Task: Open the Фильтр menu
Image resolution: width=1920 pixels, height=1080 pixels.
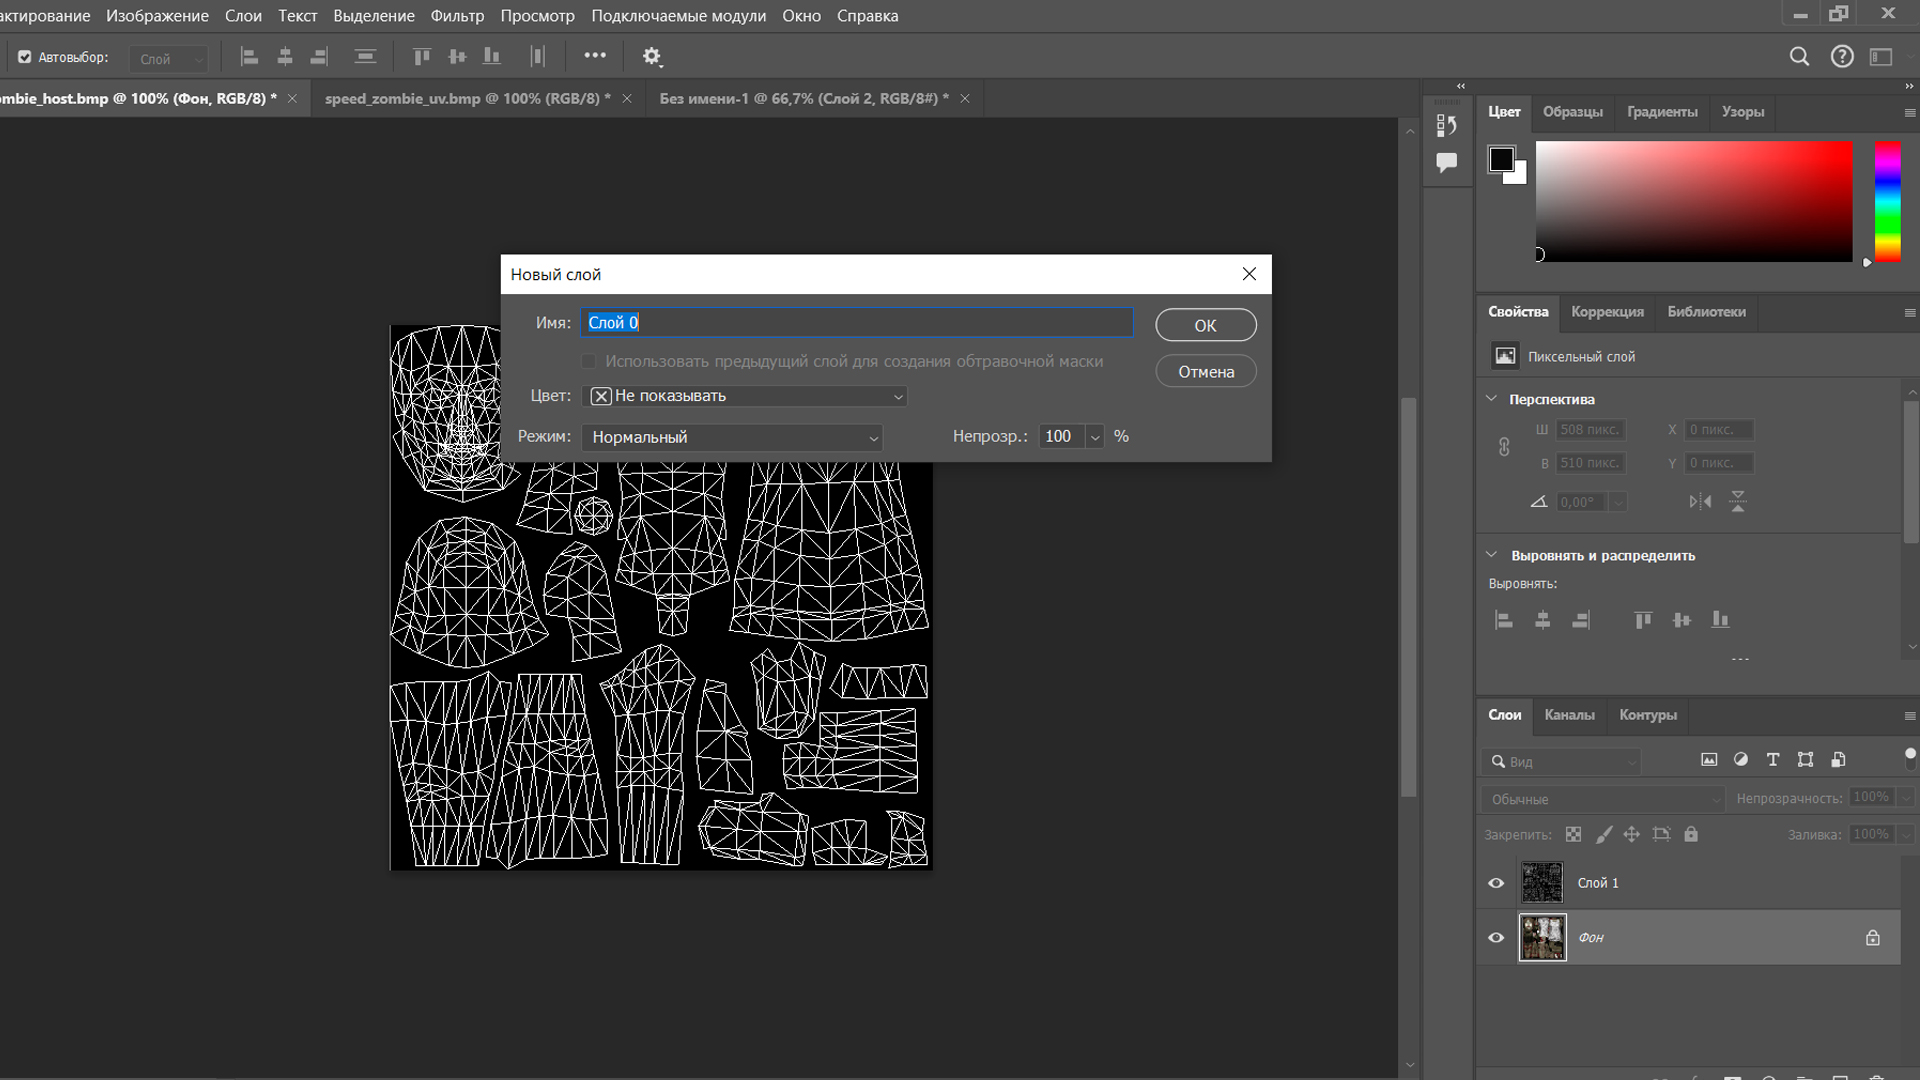Action: (x=457, y=16)
